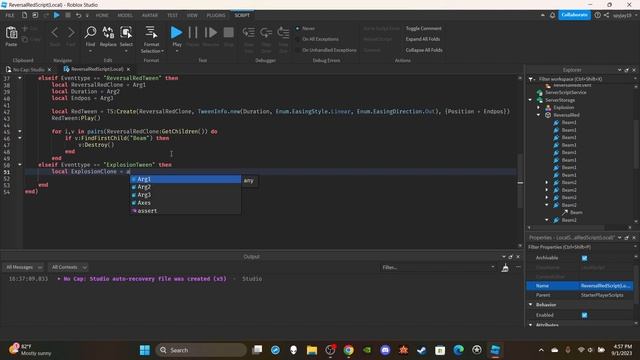Click the Beam child item icon in Explorer
The height and width of the screenshot is (360, 640).
[x=565, y=212]
